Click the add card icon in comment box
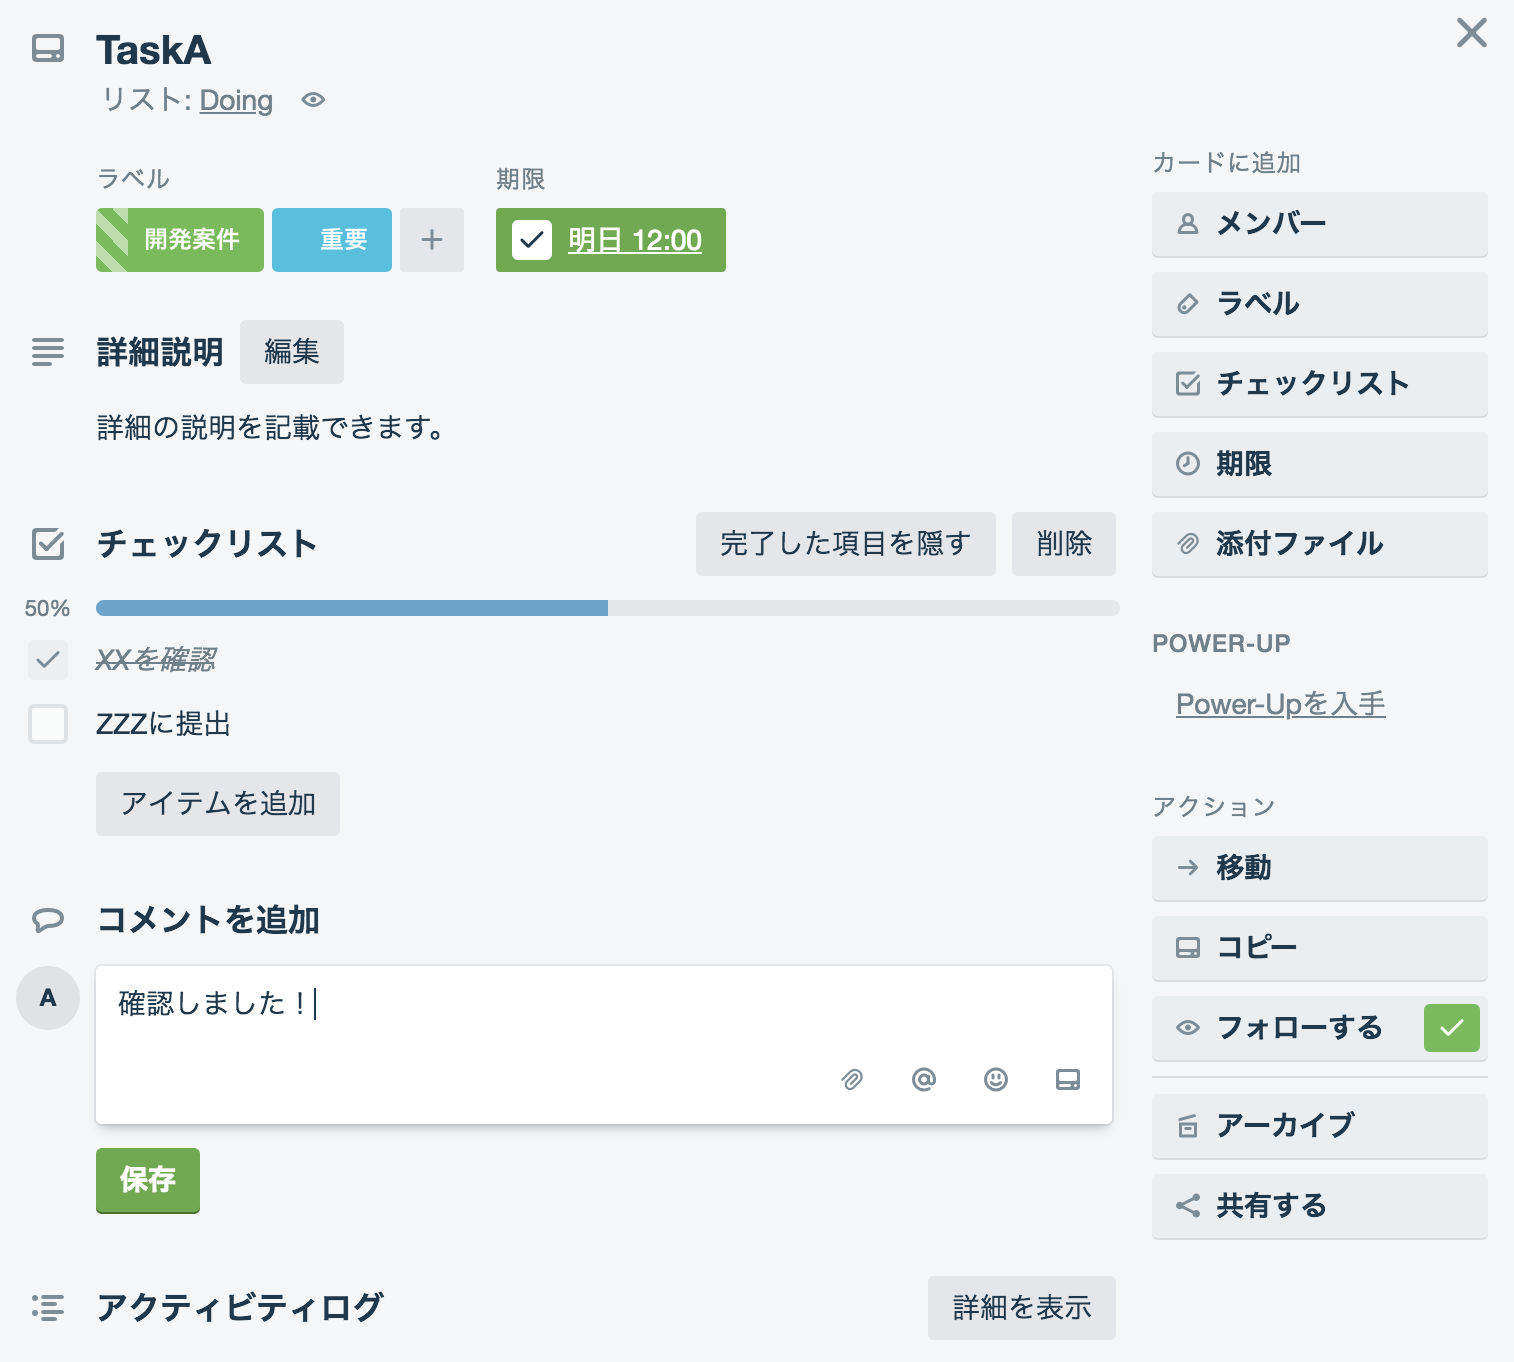 click(1068, 1079)
